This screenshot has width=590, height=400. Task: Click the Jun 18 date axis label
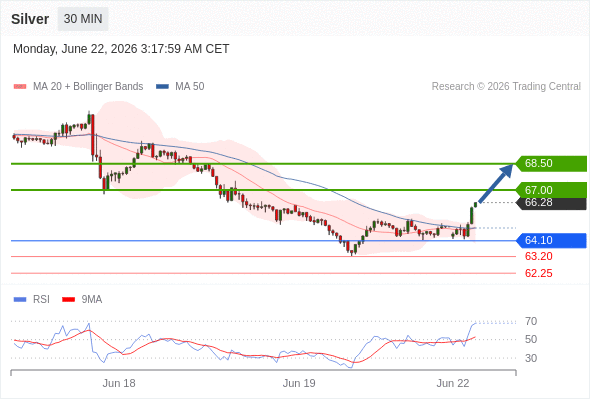119,383
